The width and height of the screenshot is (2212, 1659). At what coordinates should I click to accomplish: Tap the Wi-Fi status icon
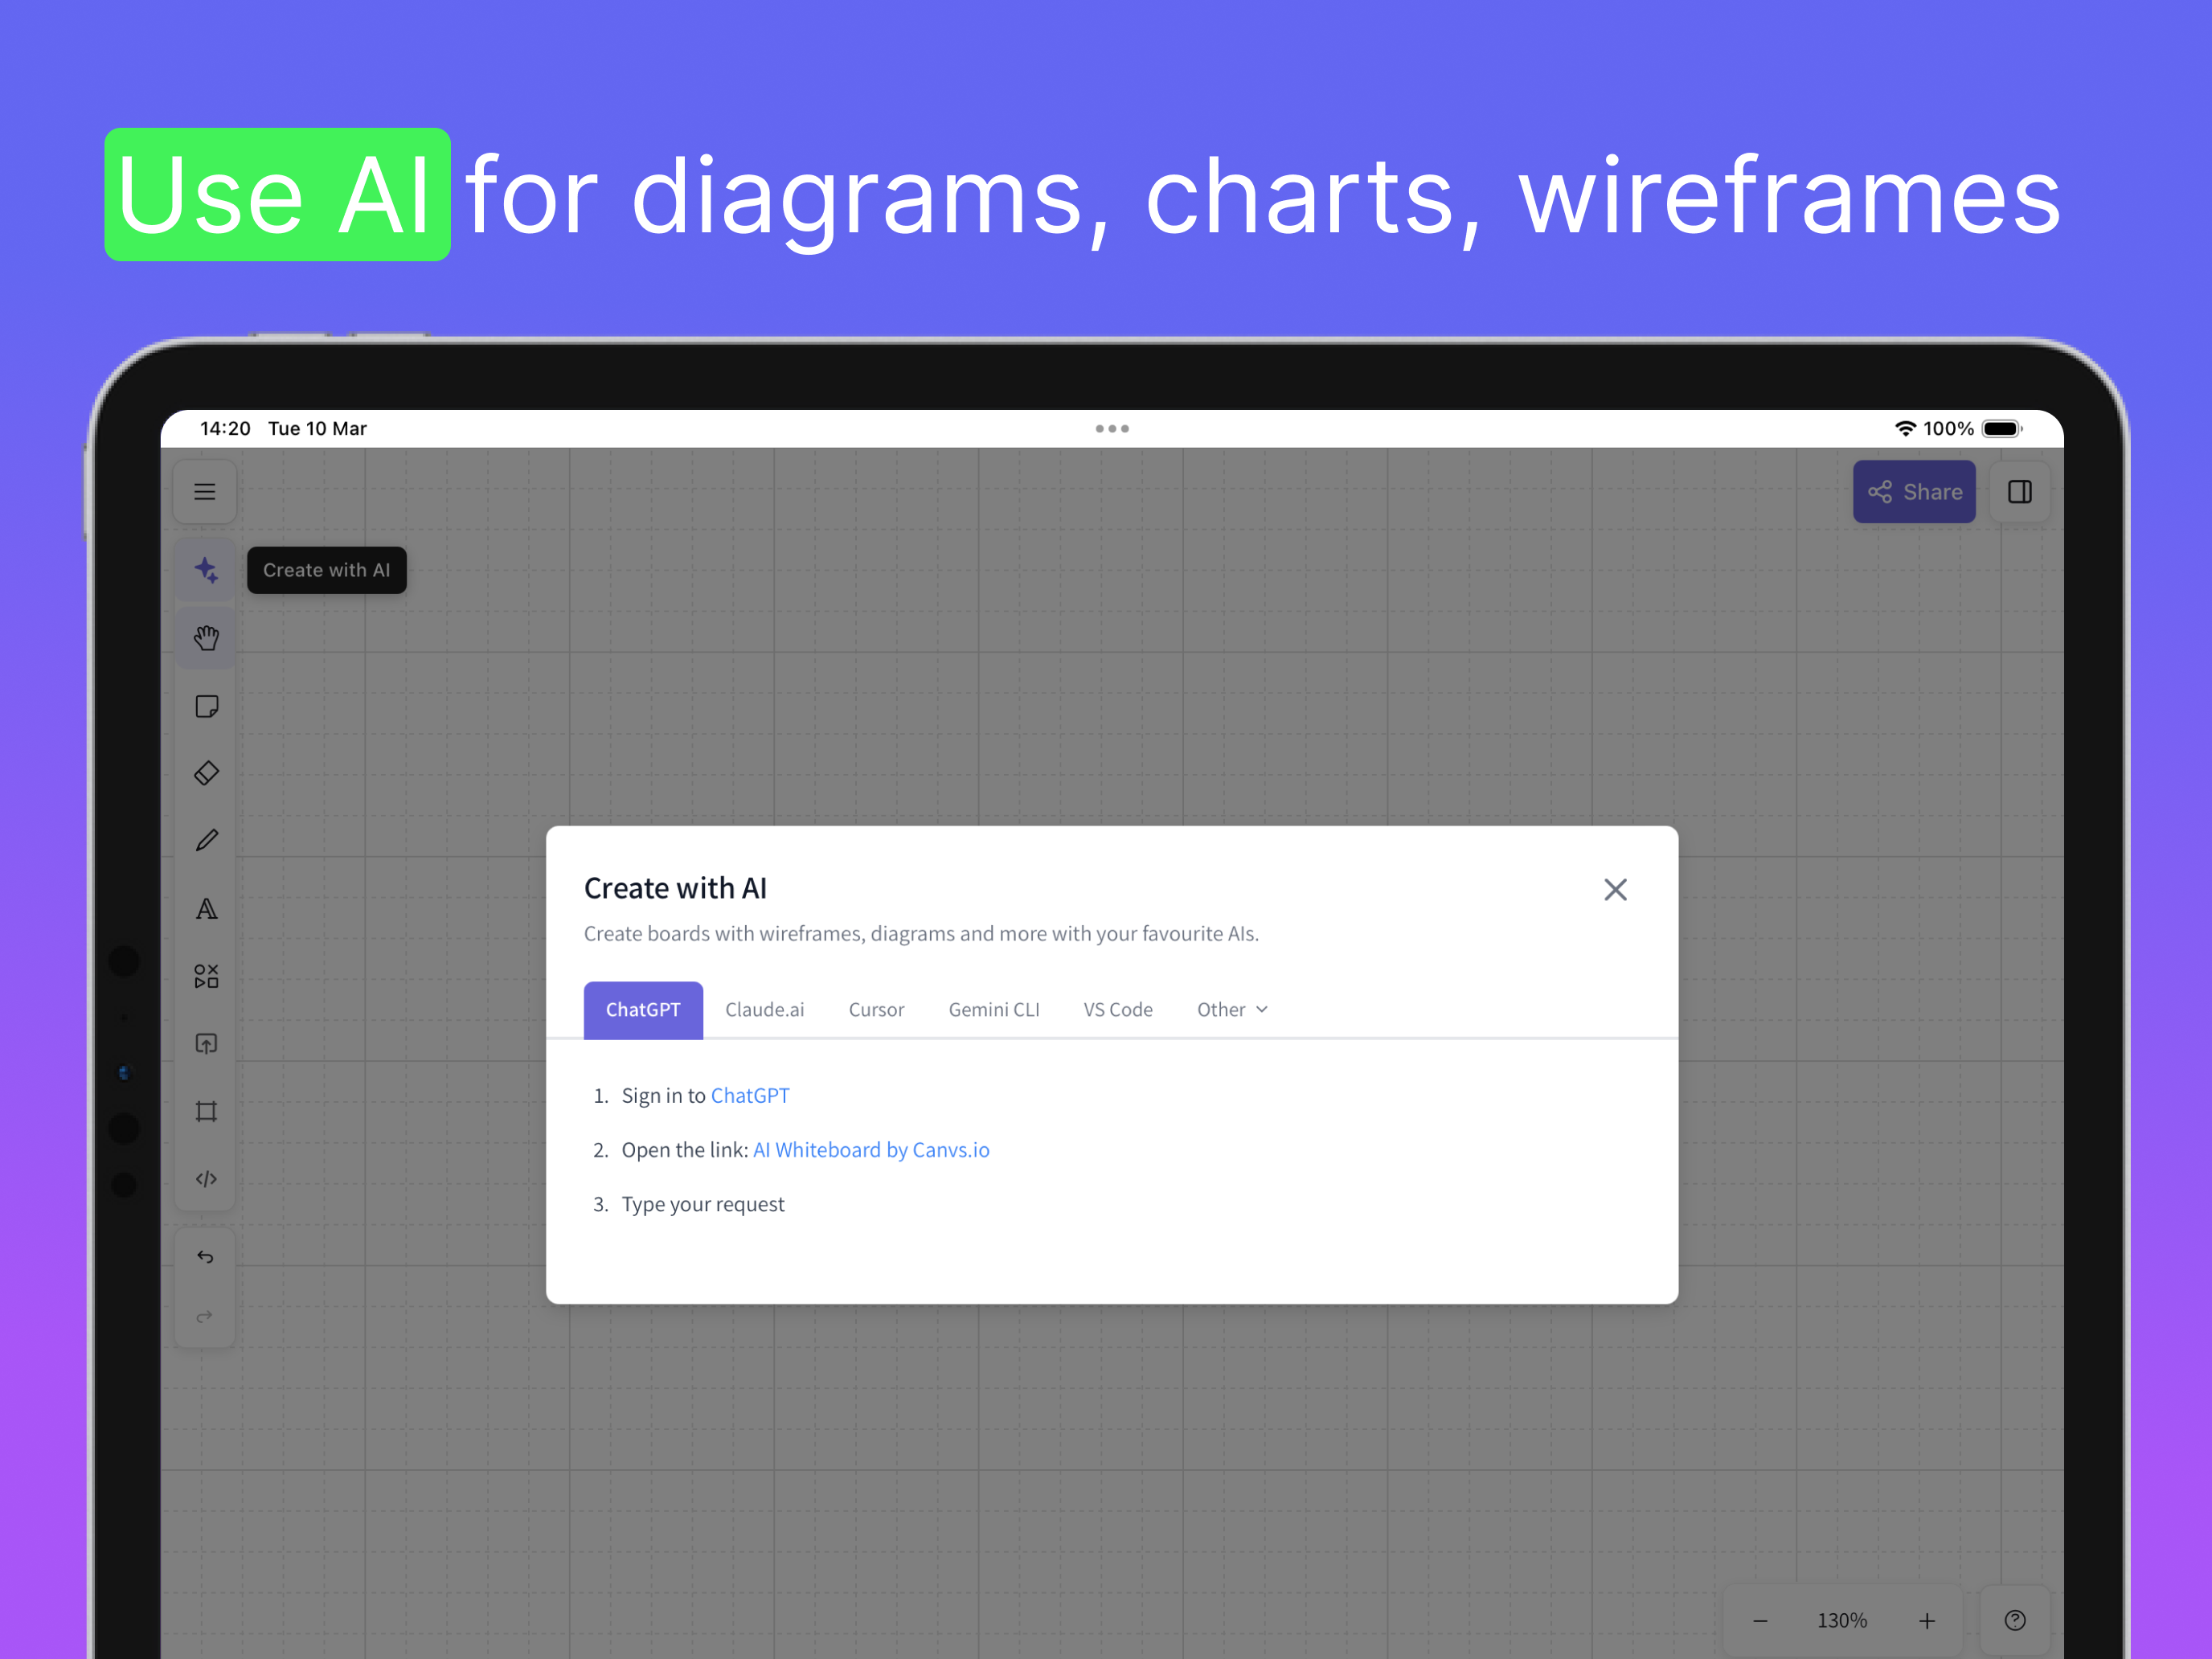pyautogui.click(x=1906, y=429)
